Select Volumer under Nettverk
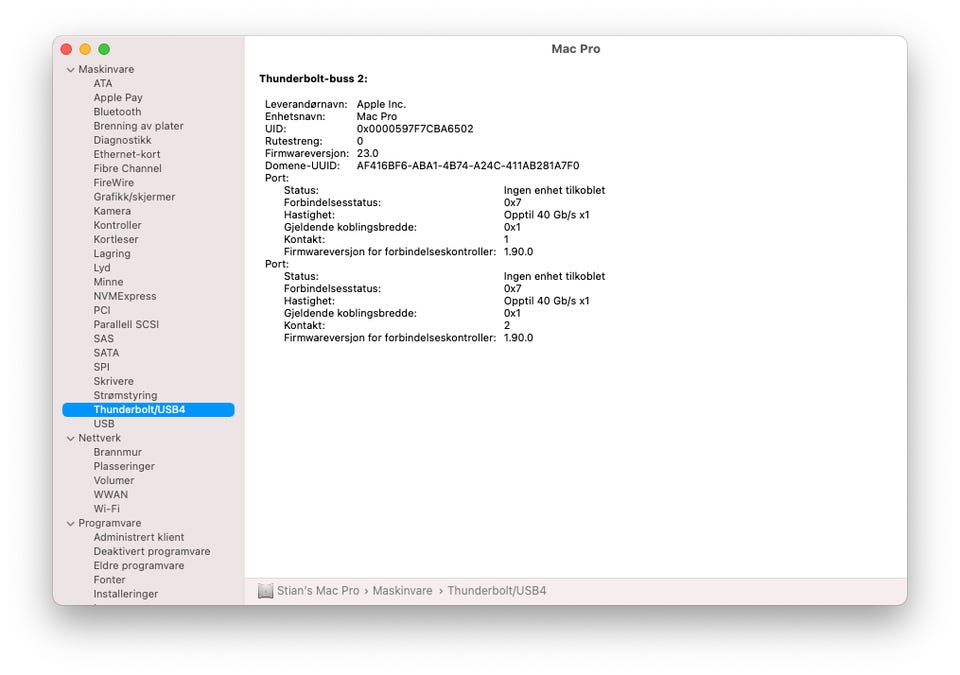The image size is (960, 675). click(113, 480)
